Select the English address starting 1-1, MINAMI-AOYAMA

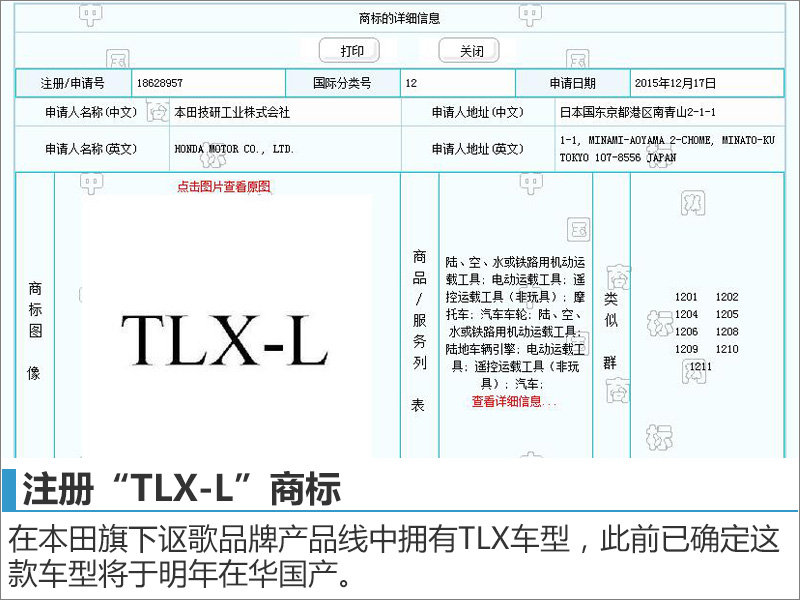coord(667,148)
